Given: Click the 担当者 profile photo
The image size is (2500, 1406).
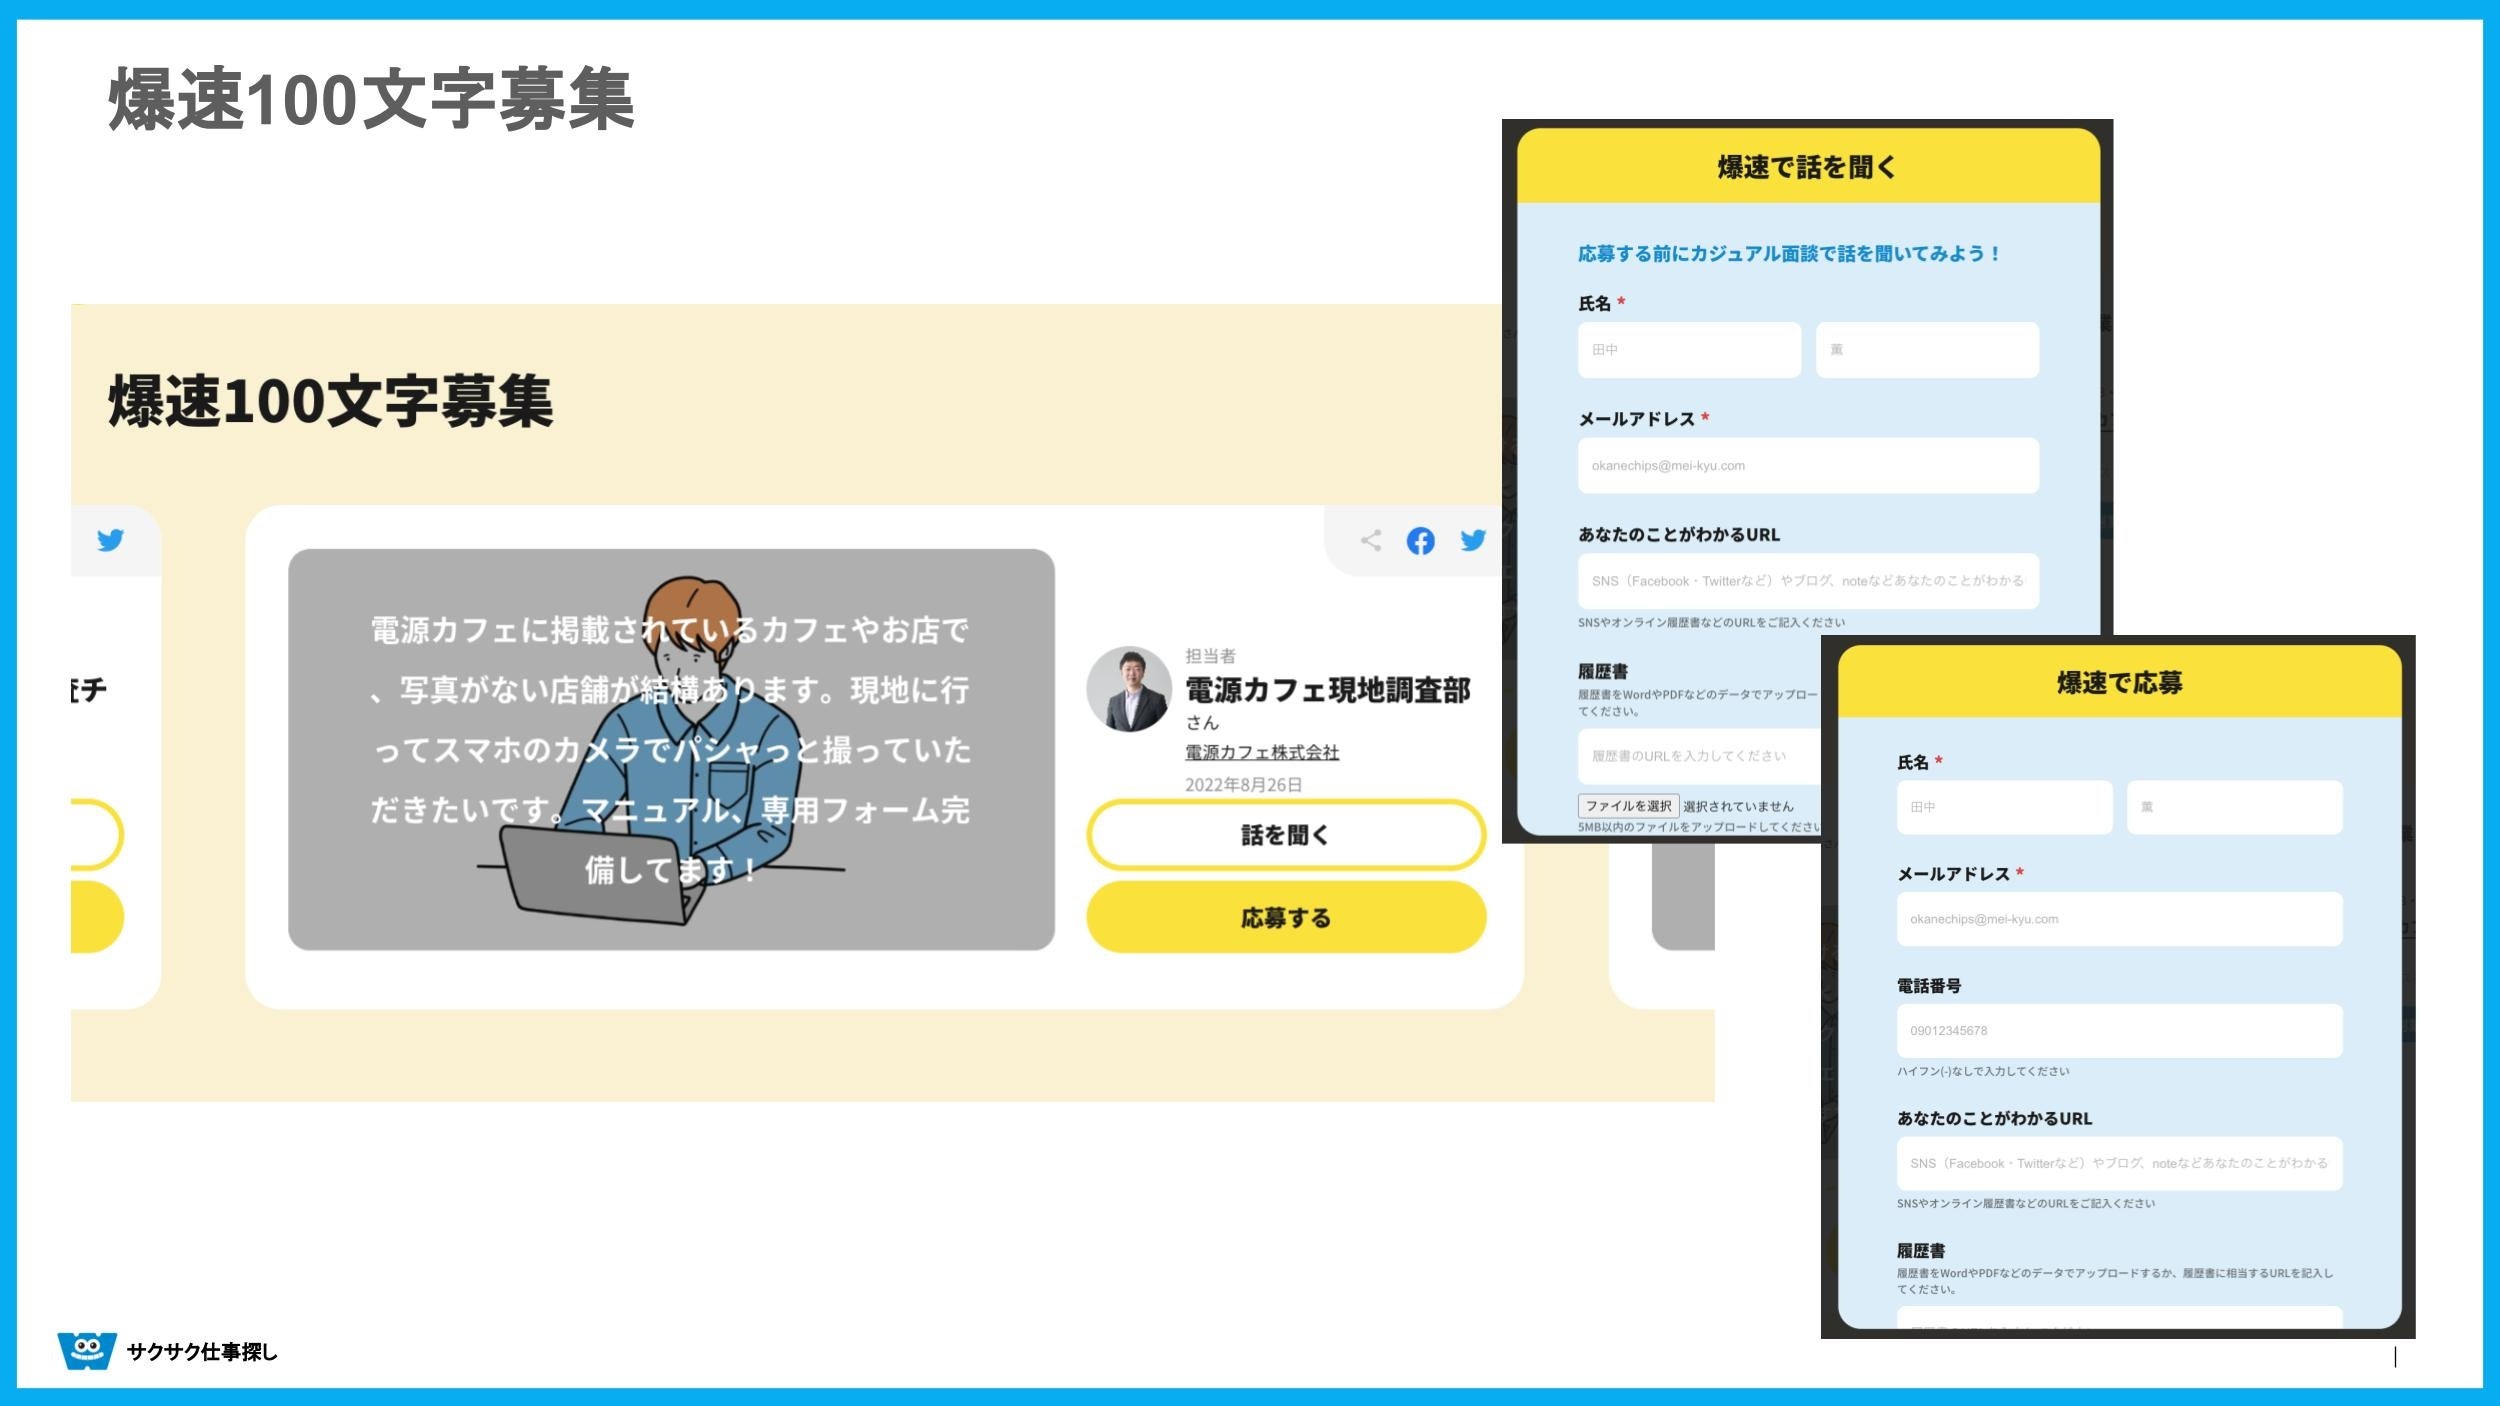Looking at the screenshot, I should 1129,689.
